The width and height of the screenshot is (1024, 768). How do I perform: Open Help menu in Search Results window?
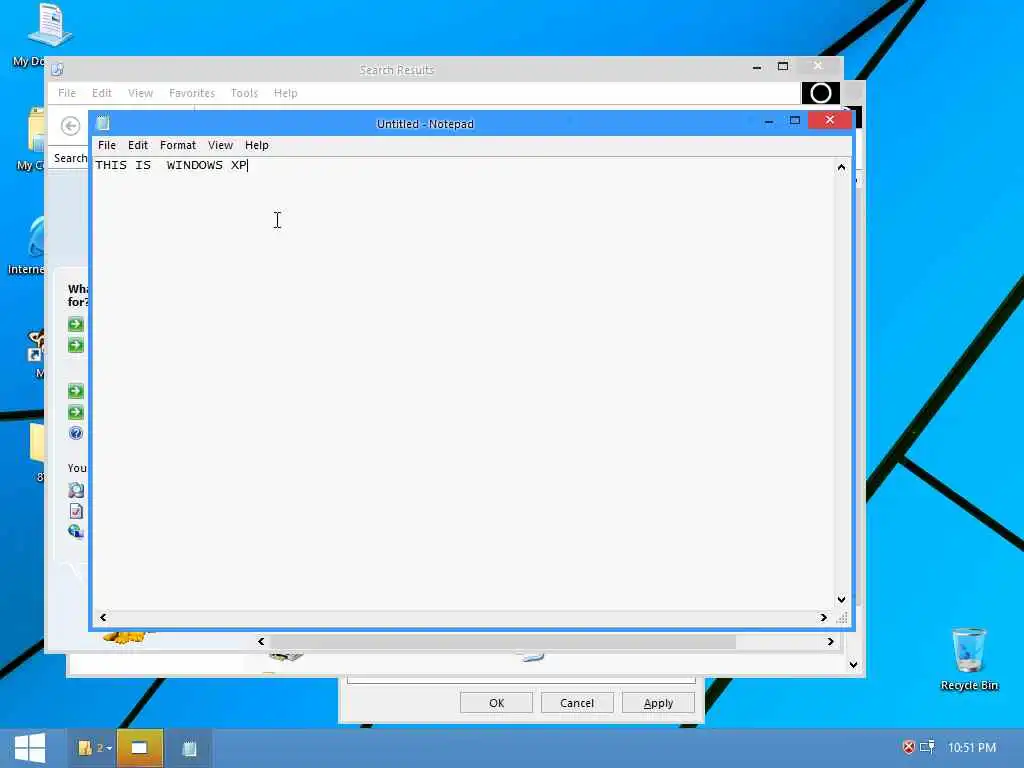(285, 93)
